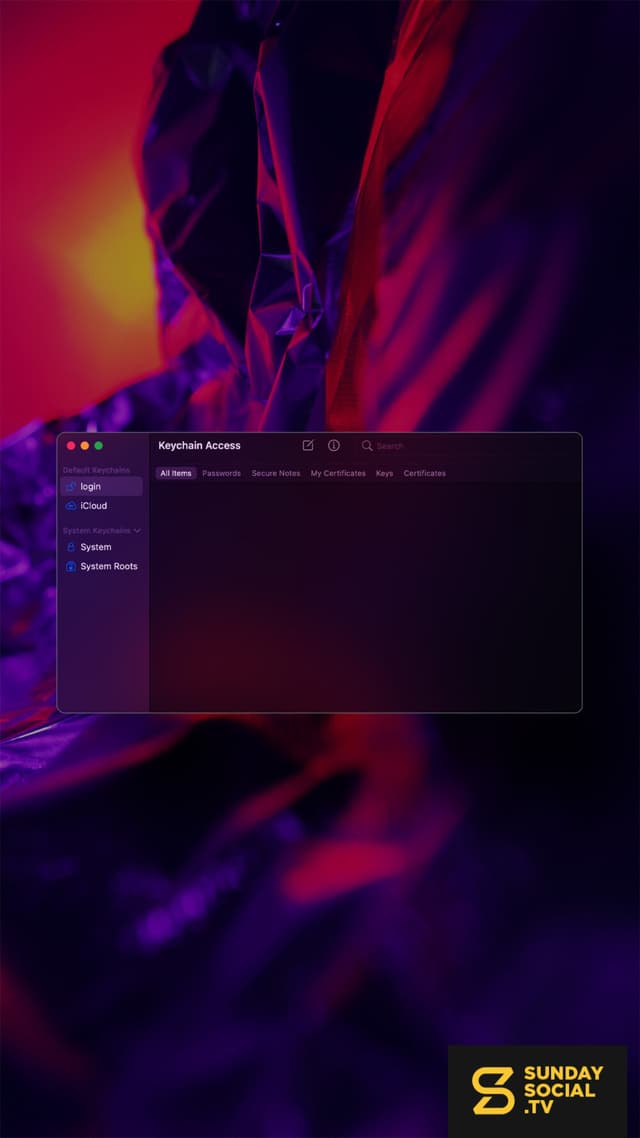This screenshot has width=640, height=1138.
Task: Click the compose new item icon
Action: [x=308, y=446]
